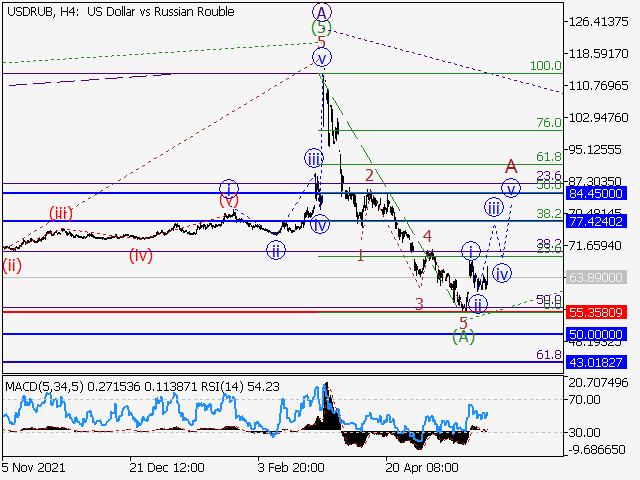640x480 pixels.
Task: Select the indicator header 'MACD(5,34,5) 0.271536 0.113871 RSI(14) 54.23'
Action: point(142,386)
